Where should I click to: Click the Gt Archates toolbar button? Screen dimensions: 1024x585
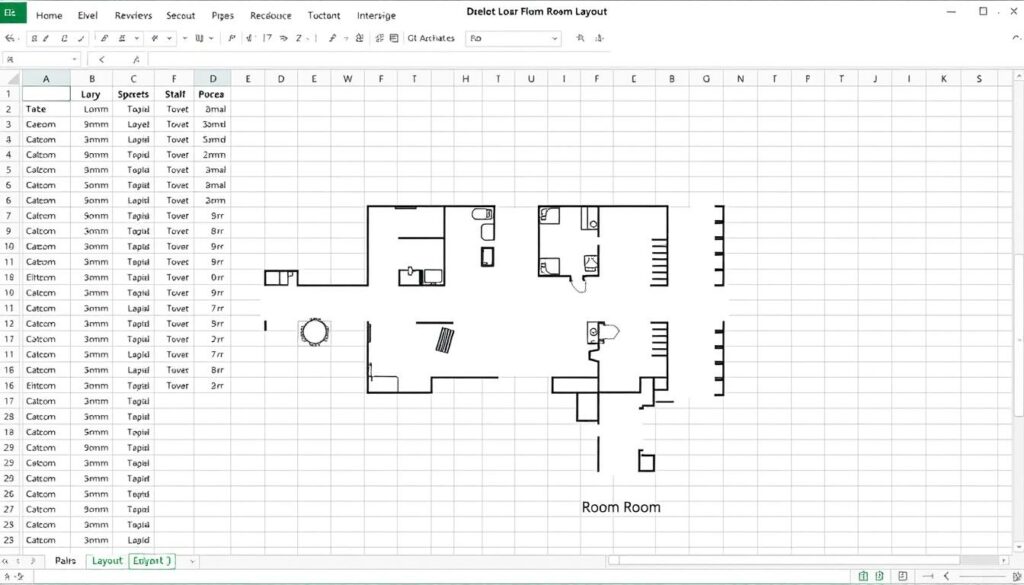coord(430,39)
